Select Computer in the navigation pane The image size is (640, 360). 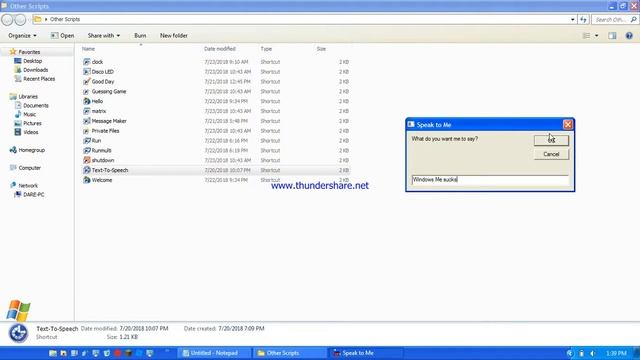click(x=29, y=168)
